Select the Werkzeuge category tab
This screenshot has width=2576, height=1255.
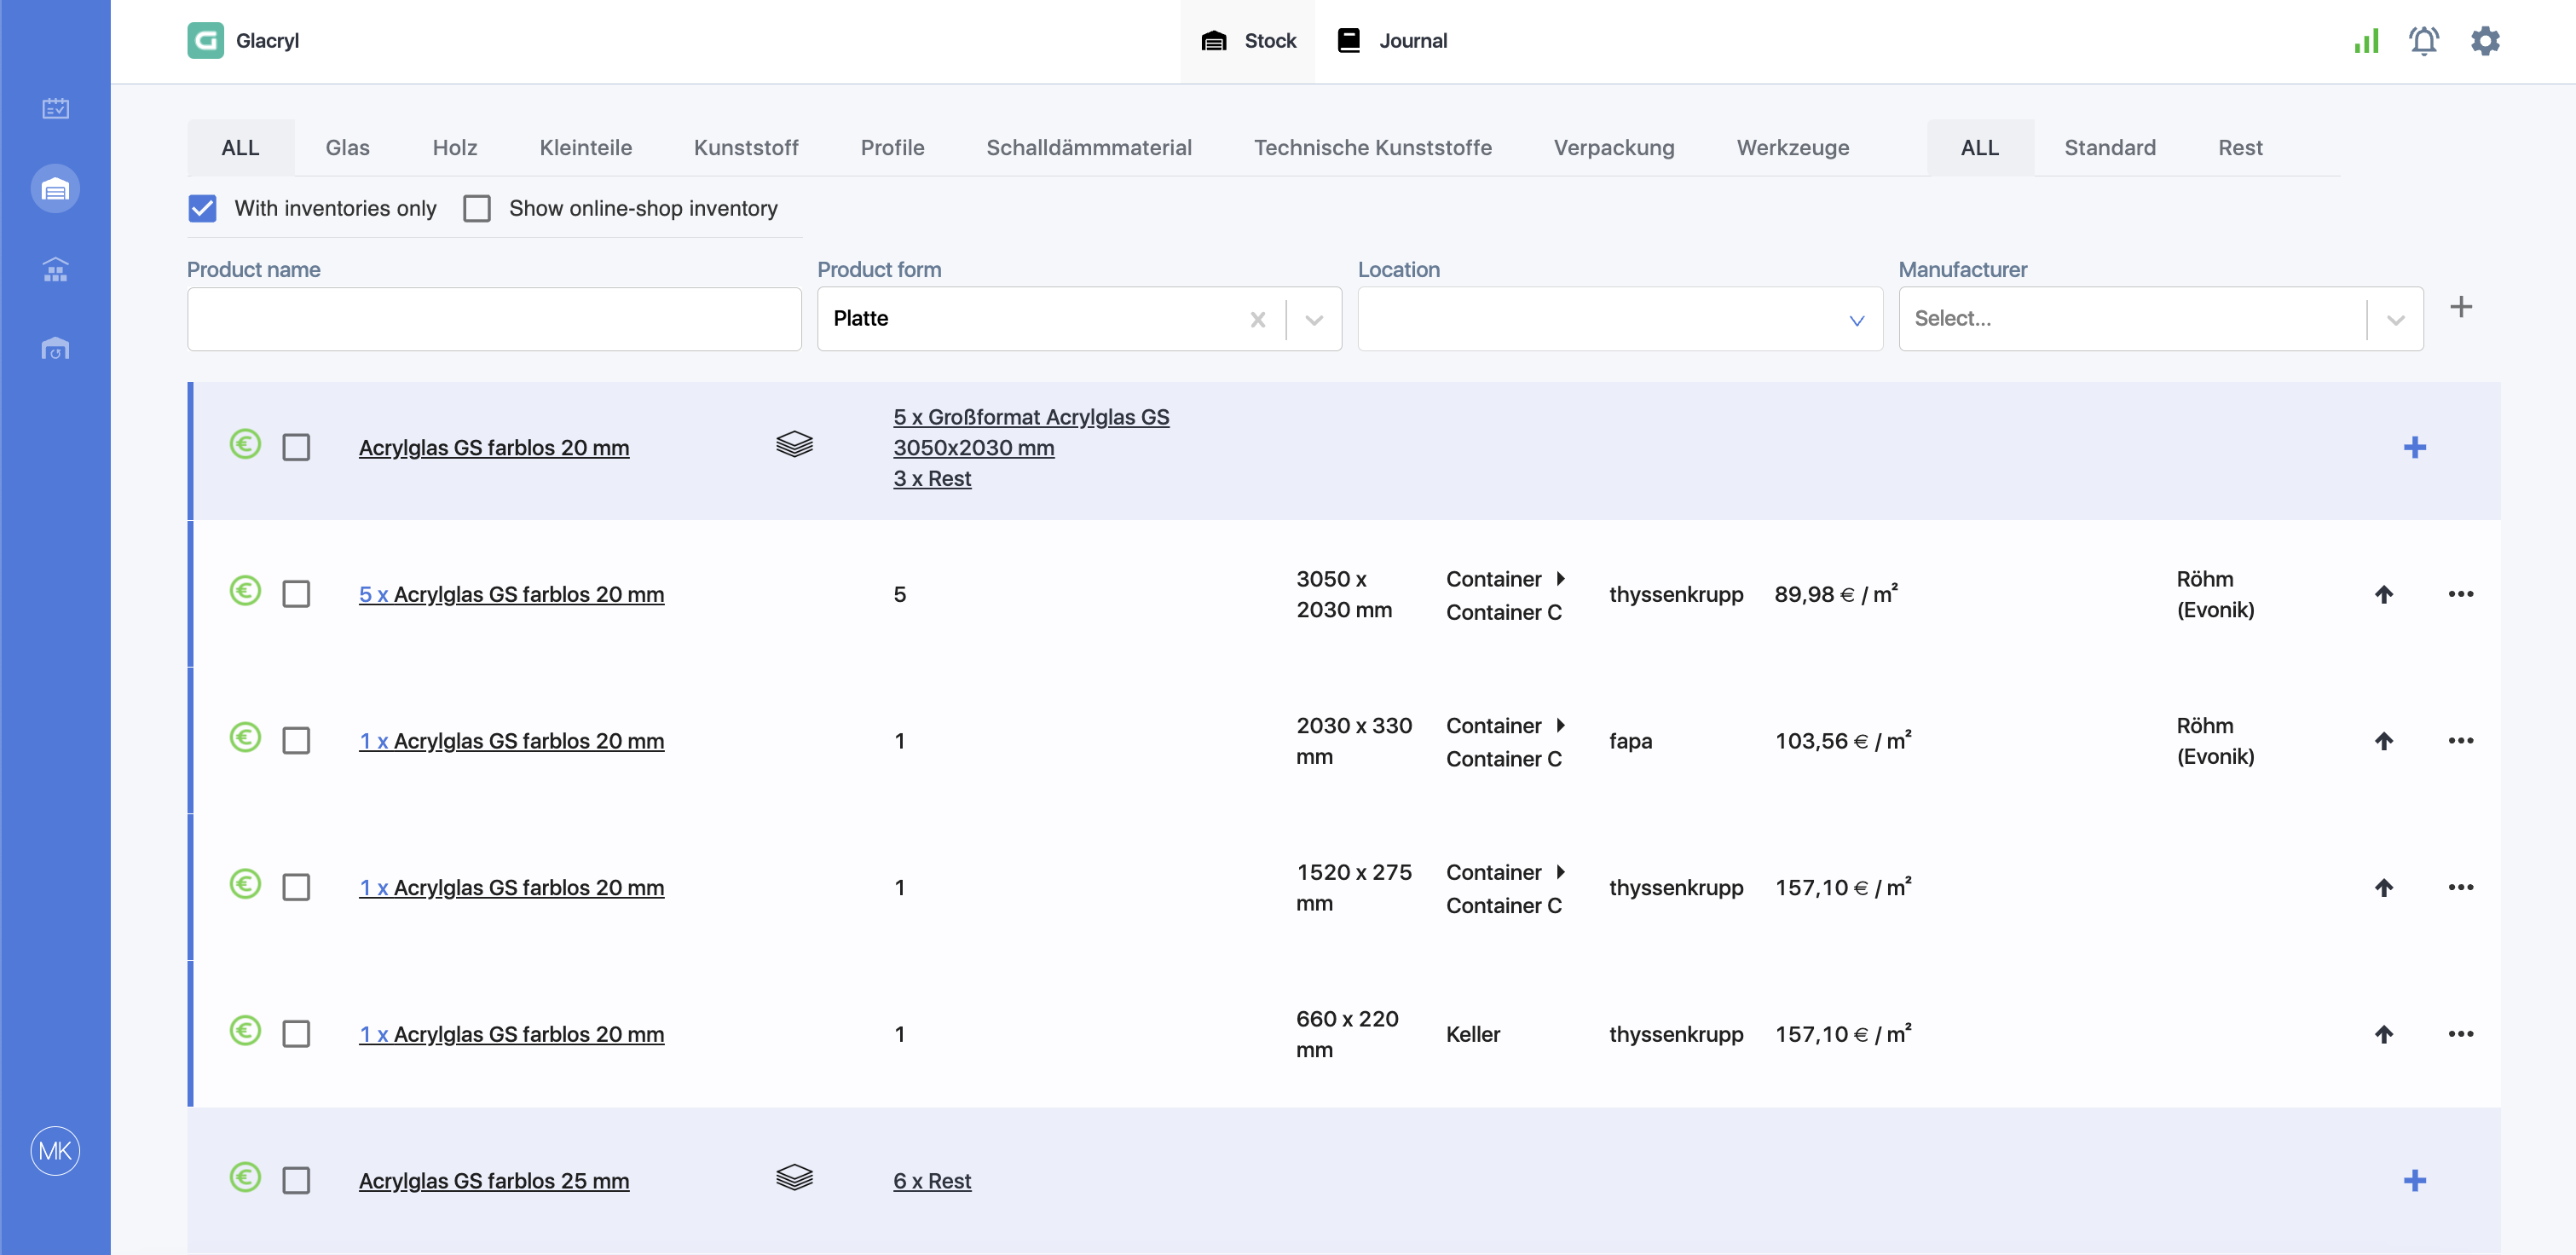pos(1793,148)
